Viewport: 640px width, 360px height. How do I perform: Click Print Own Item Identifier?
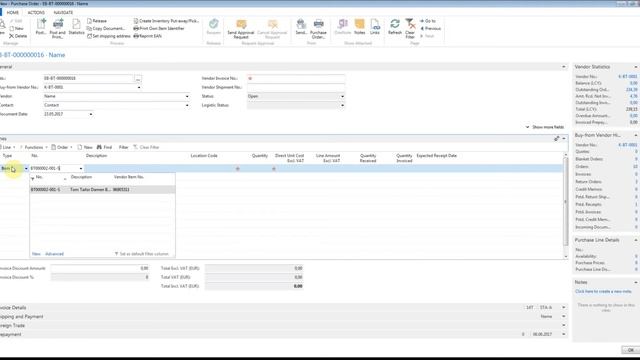pyautogui.click(x=159, y=29)
